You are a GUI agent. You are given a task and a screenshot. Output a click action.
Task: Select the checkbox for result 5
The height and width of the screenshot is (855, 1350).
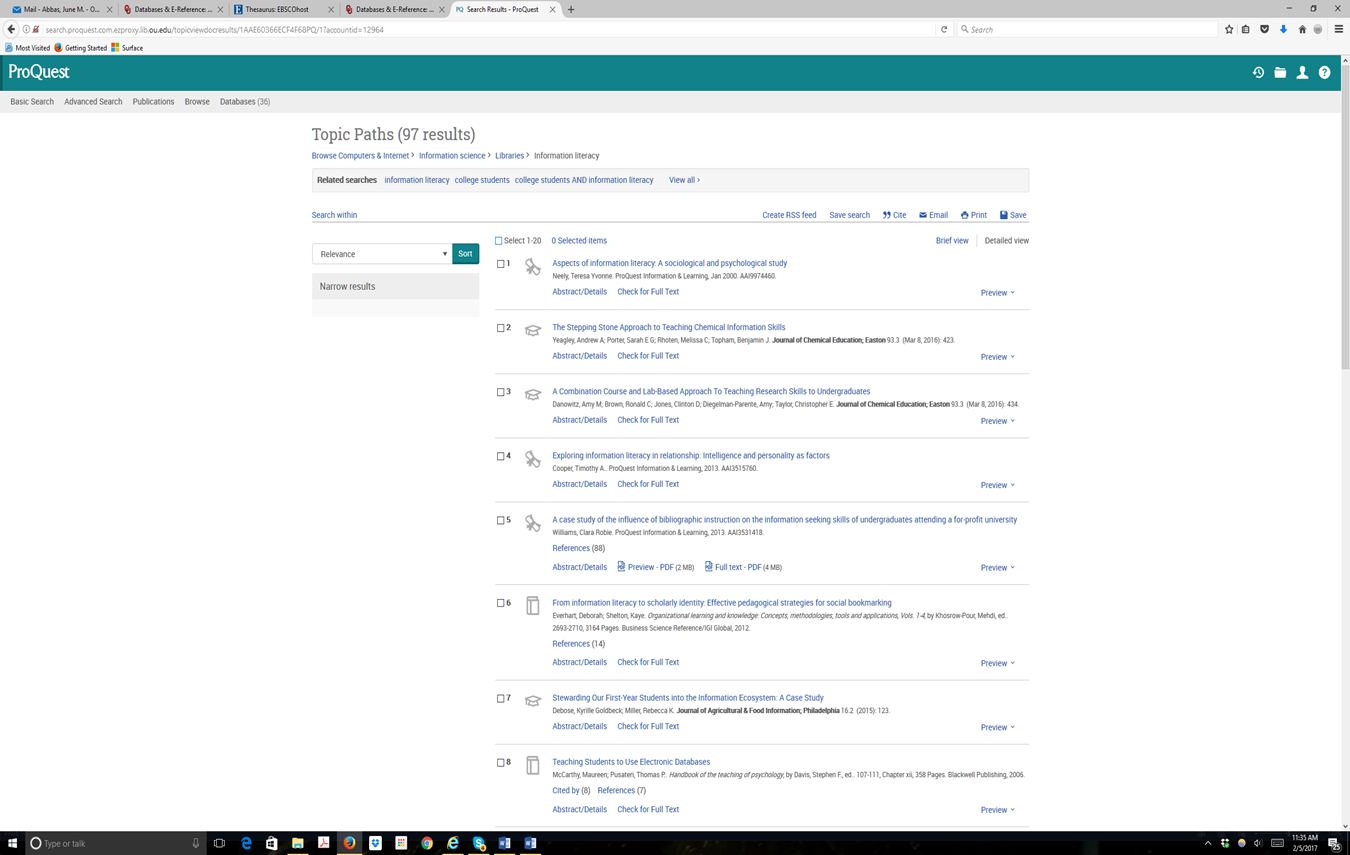tap(501, 521)
